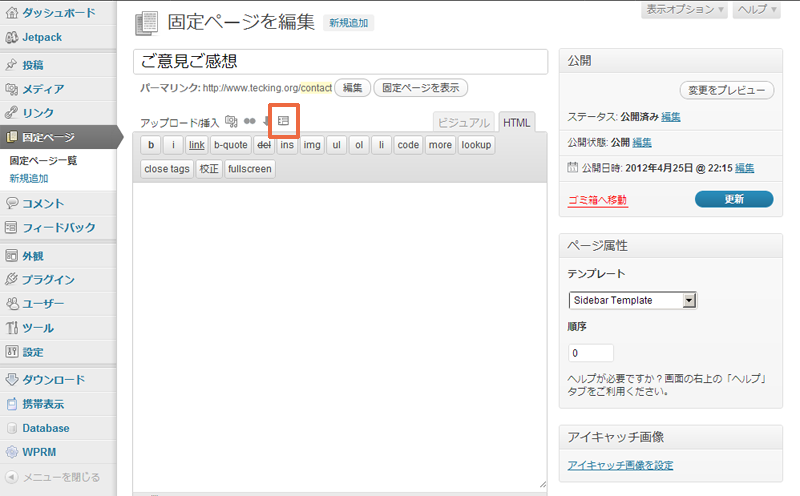Viewport: 800px width, 496px height.
Task: Click the mobile icon next to 携帯表示
Action: tap(11, 404)
